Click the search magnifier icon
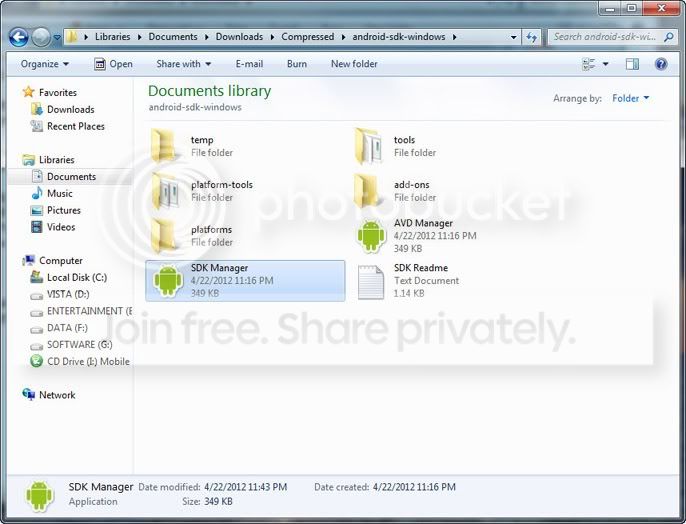686x524 pixels. [x=668, y=37]
